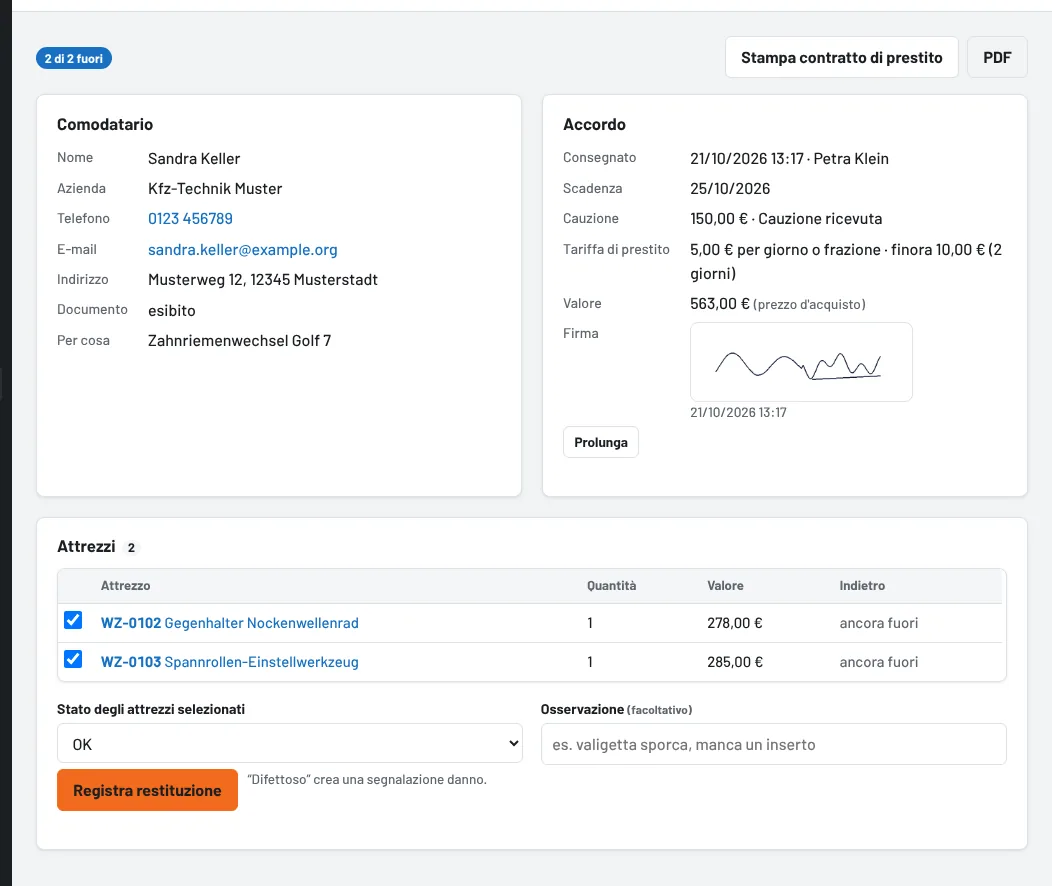
Task: Click 'ancora fuori' in the WZ-0102 row
Action: click(879, 623)
